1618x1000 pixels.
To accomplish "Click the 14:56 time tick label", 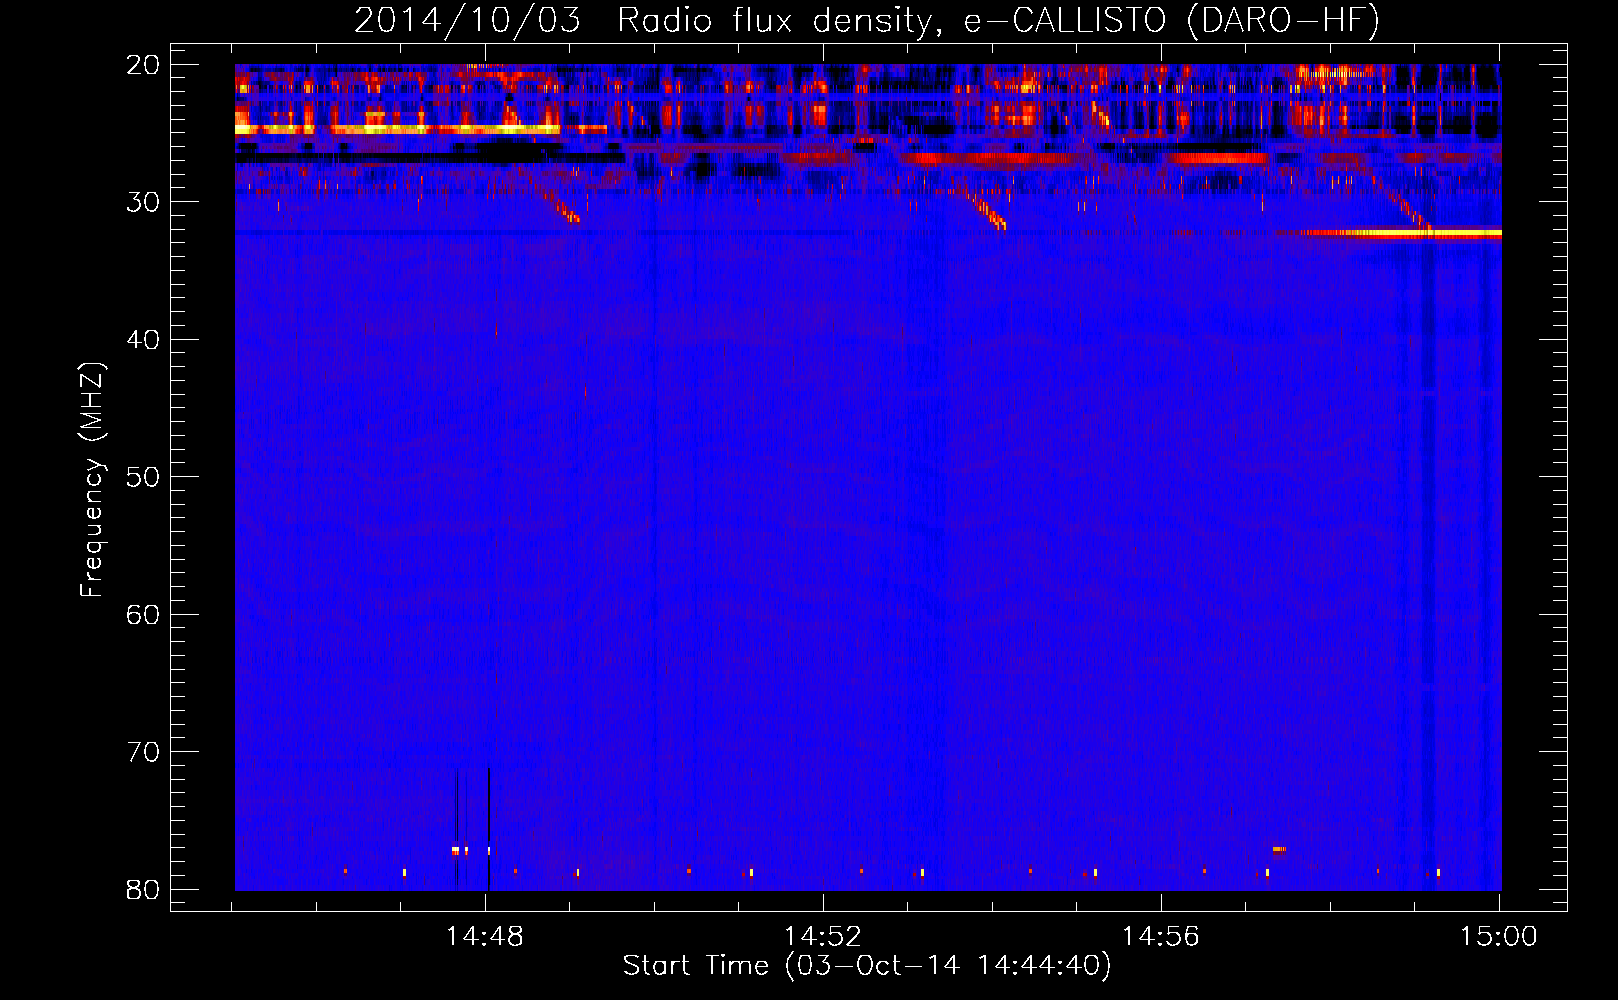I will click(1160, 937).
